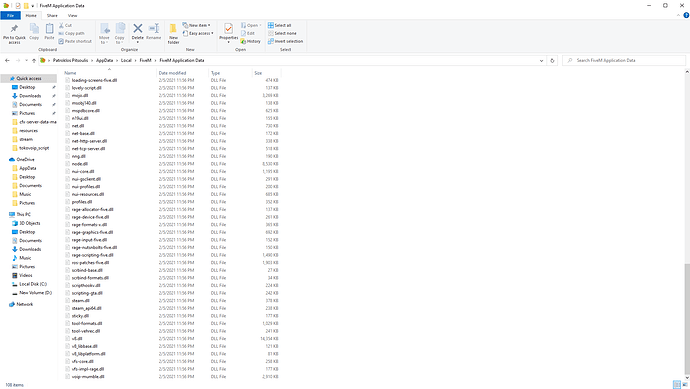Open tokovoip_script folder in sidebar

tap(34, 148)
